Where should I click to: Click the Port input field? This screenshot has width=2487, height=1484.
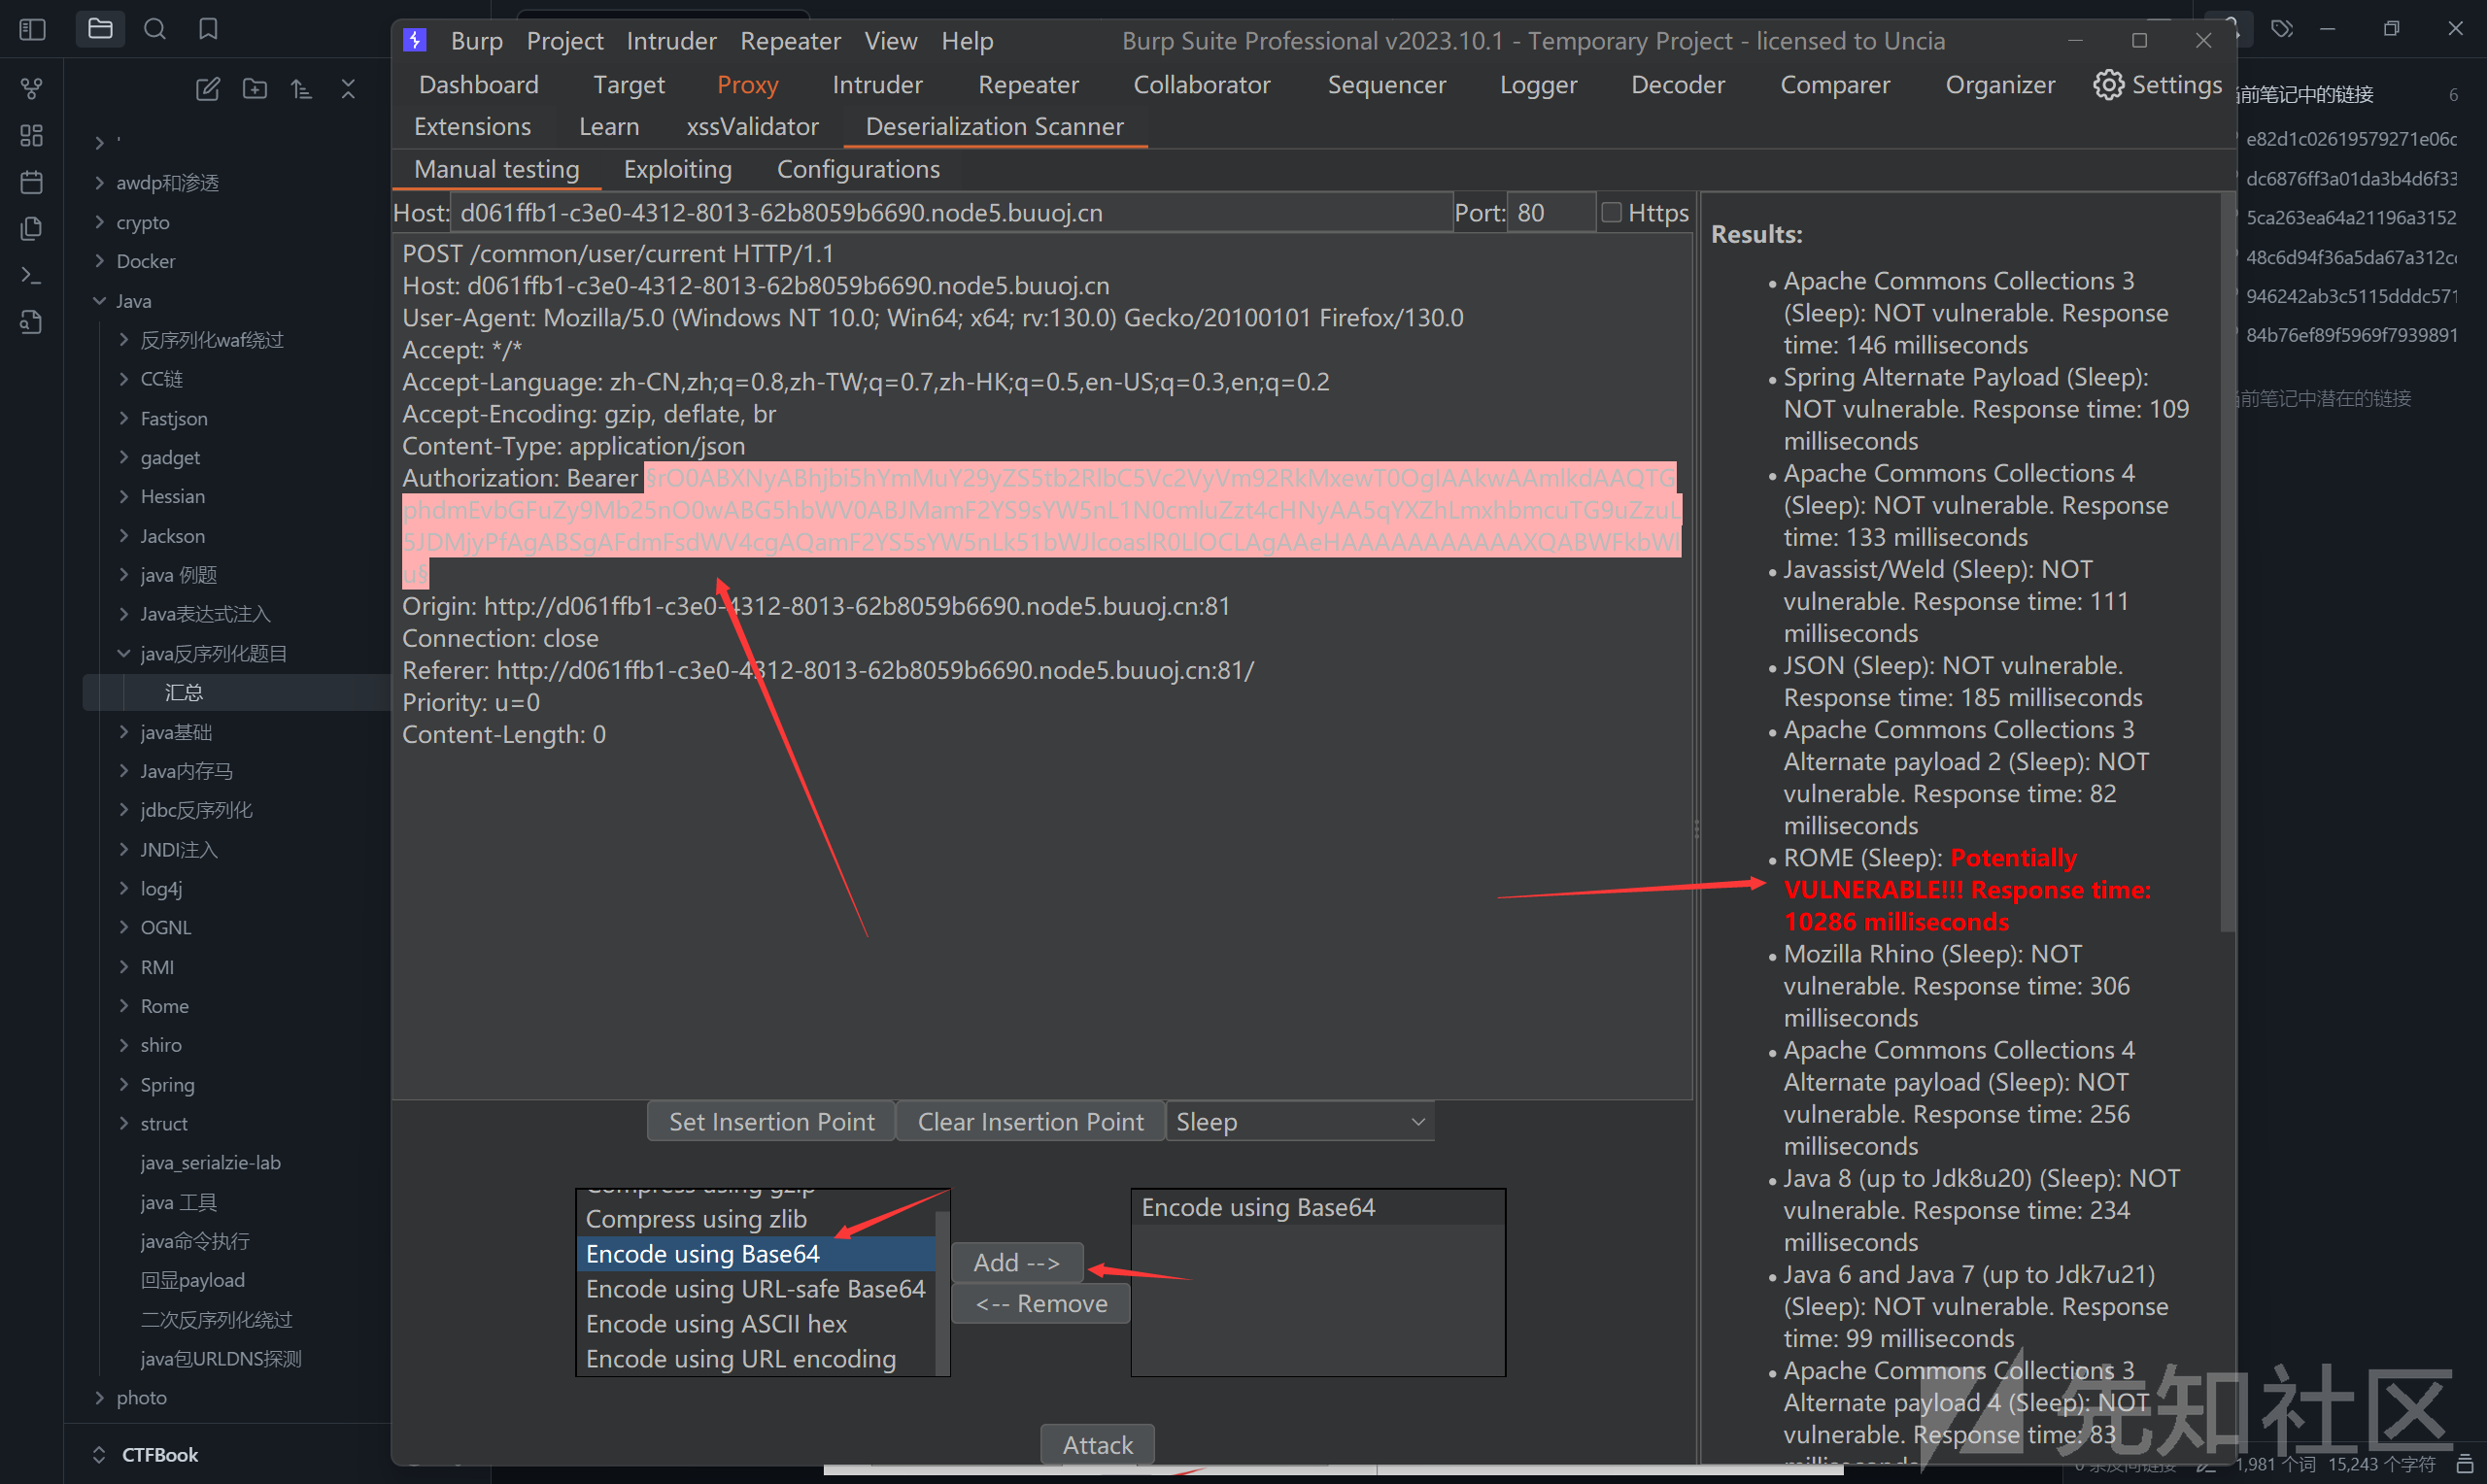coord(1550,212)
